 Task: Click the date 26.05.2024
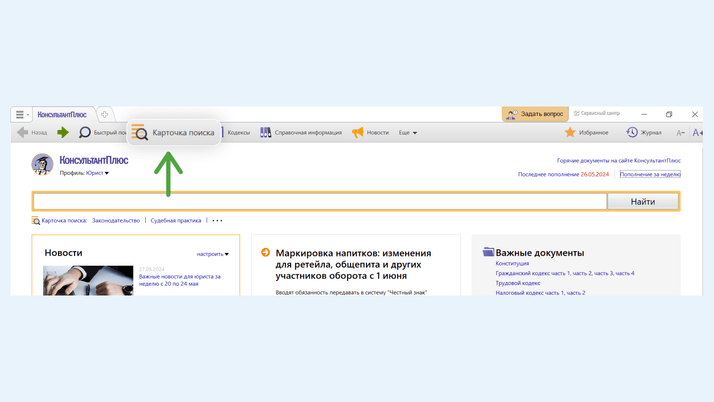[x=594, y=174]
